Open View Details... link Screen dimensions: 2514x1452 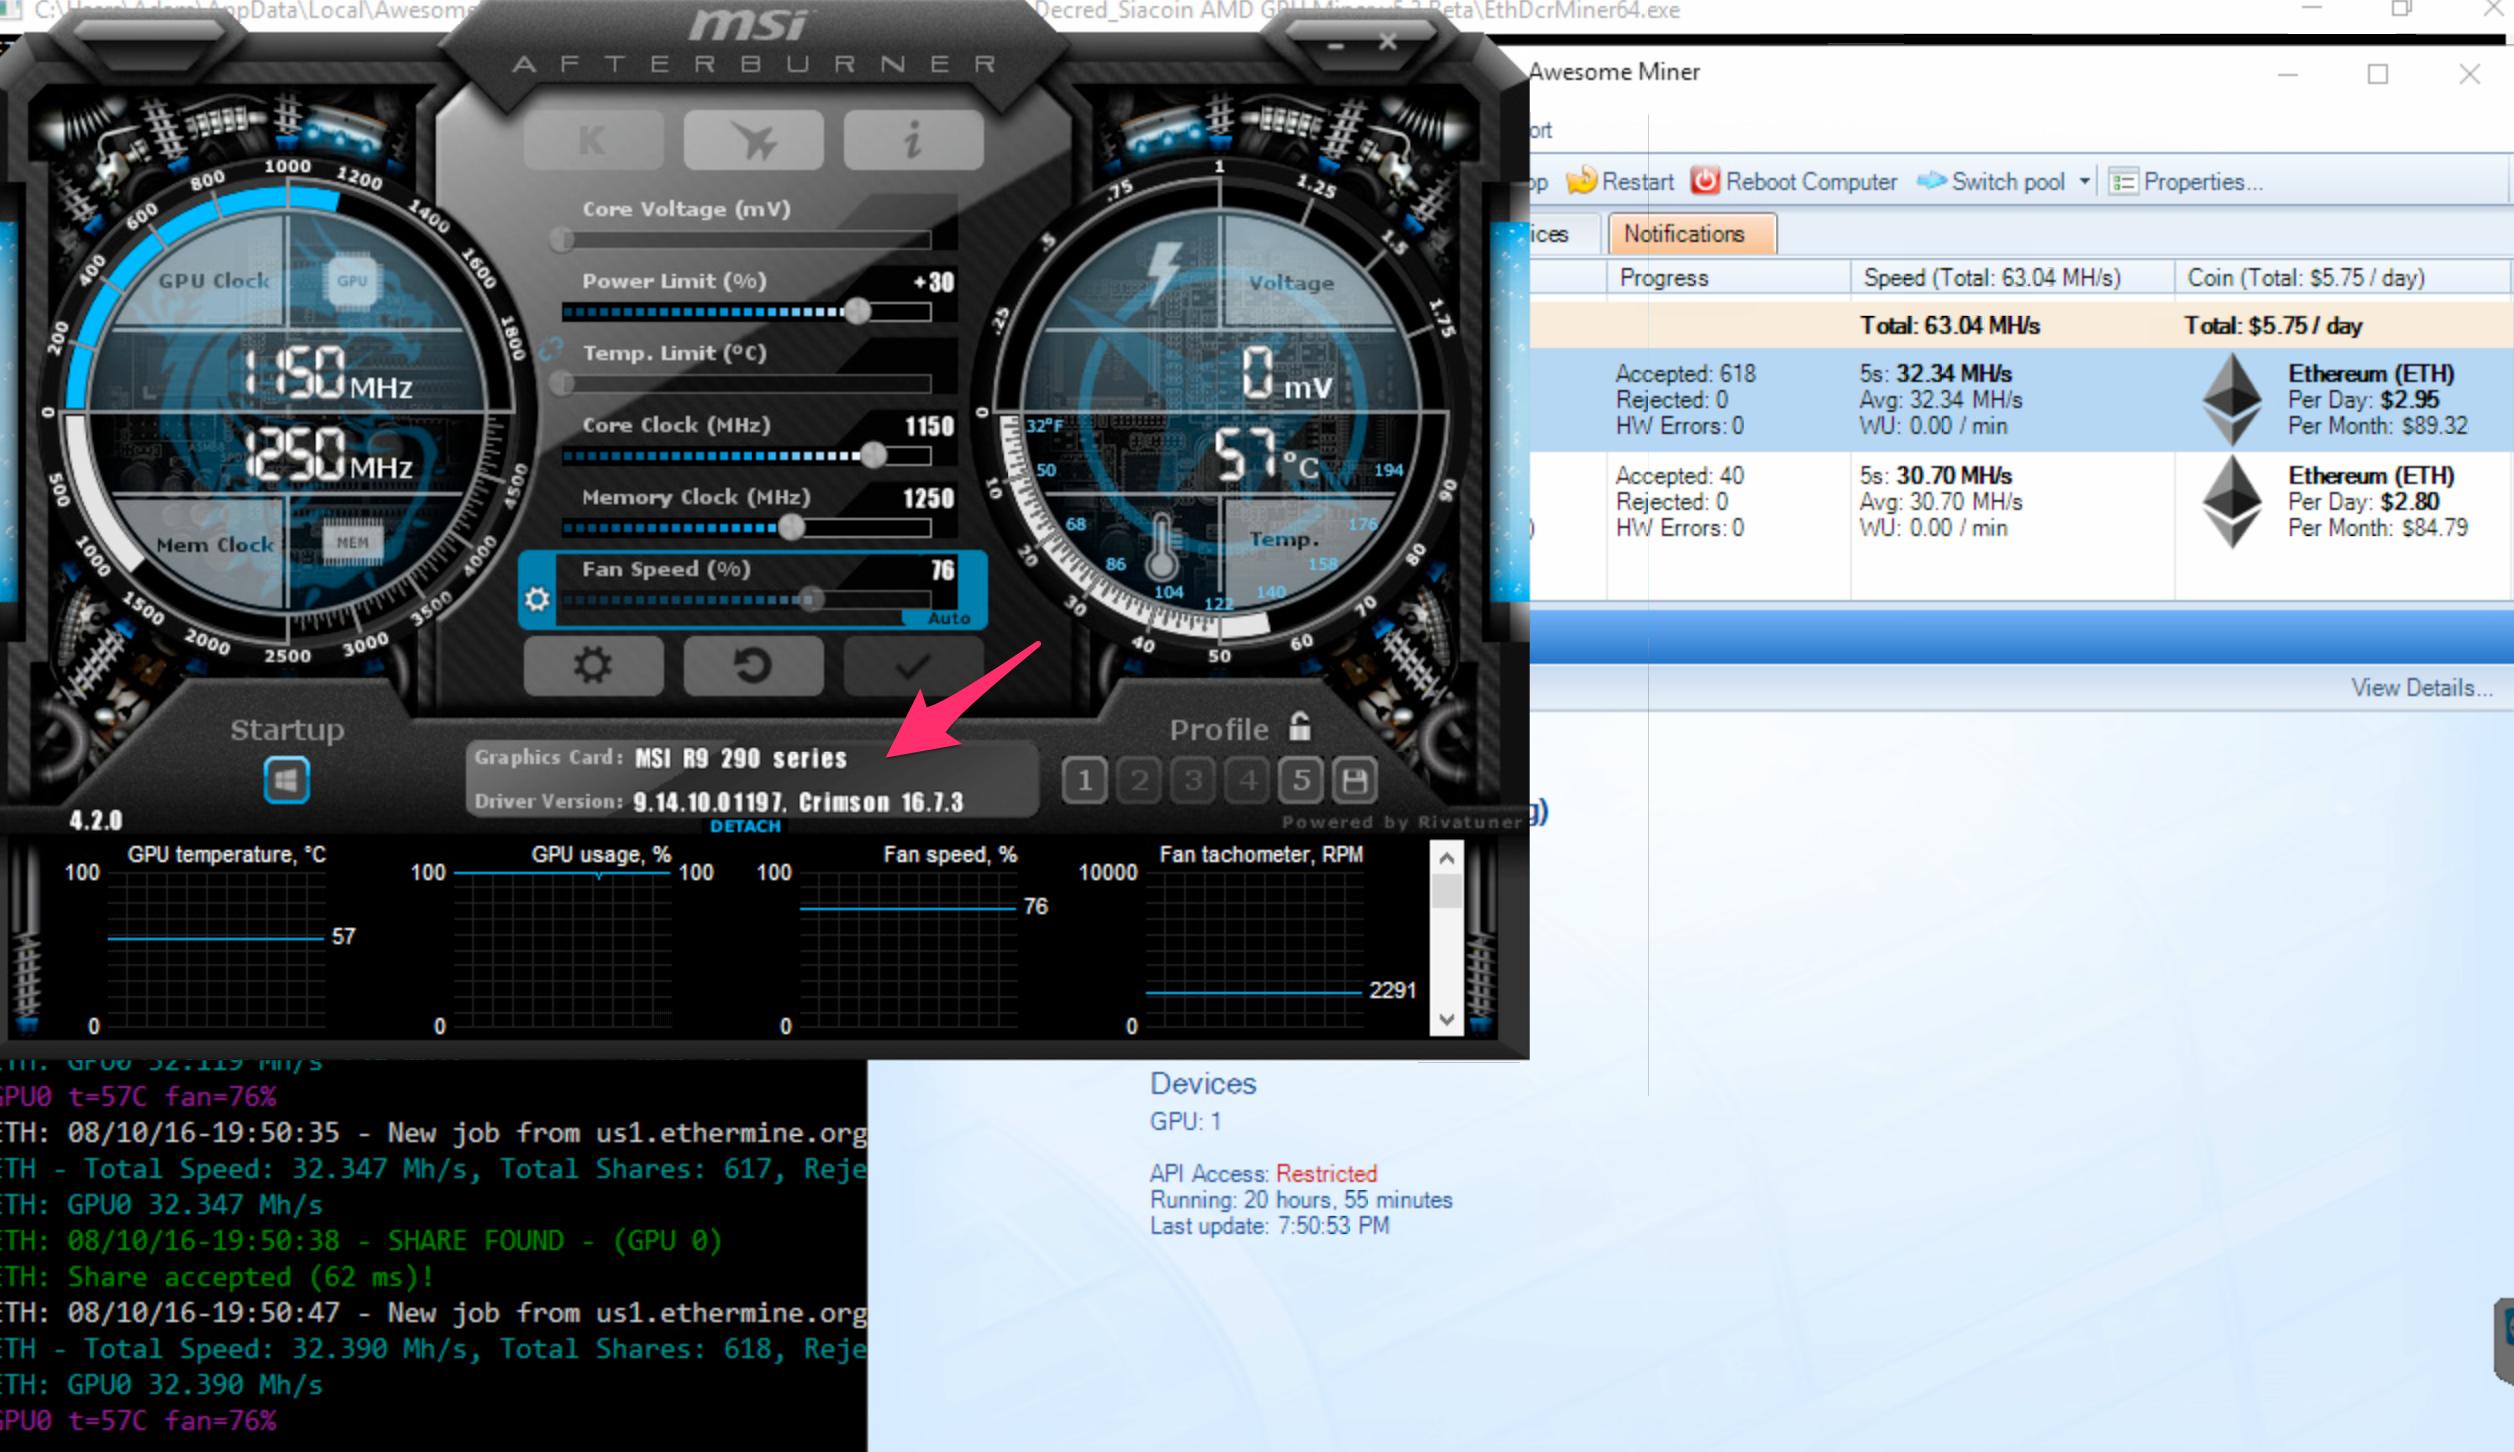pos(2421,688)
